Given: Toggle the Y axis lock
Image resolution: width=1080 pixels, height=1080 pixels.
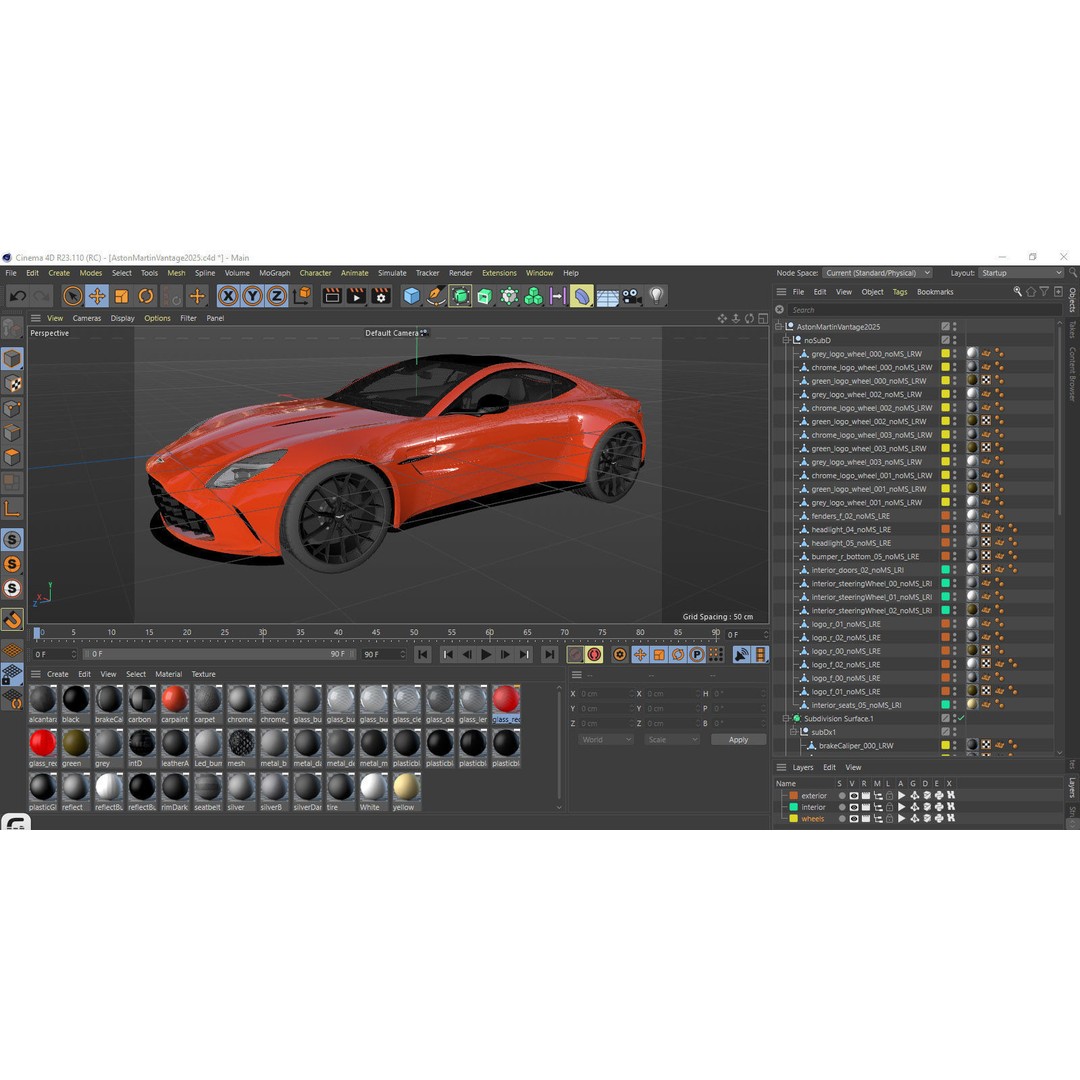Looking at the screenshot, I should [252, 296].
